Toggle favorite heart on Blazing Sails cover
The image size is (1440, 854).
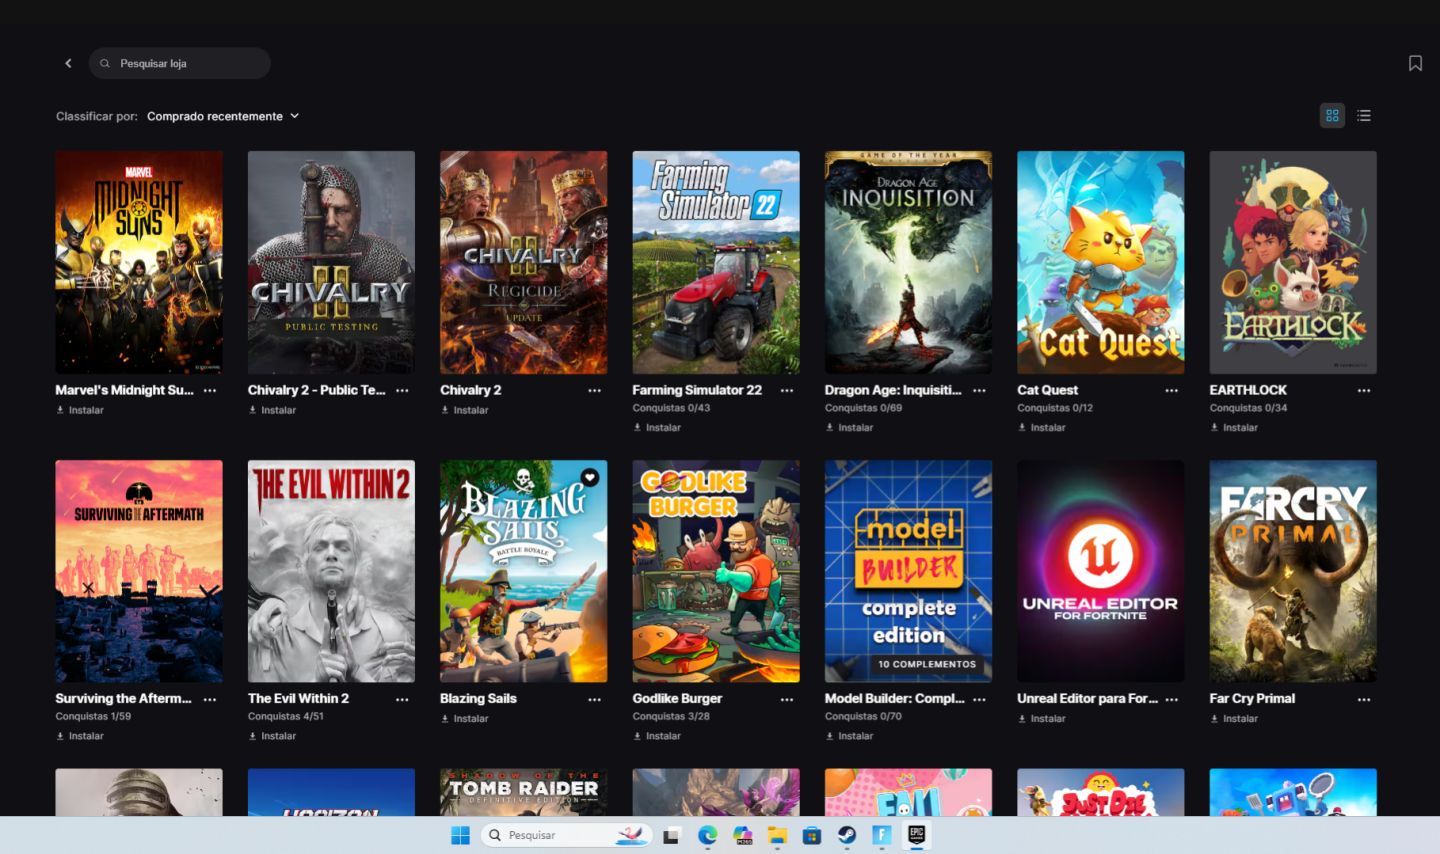point(590,477)
